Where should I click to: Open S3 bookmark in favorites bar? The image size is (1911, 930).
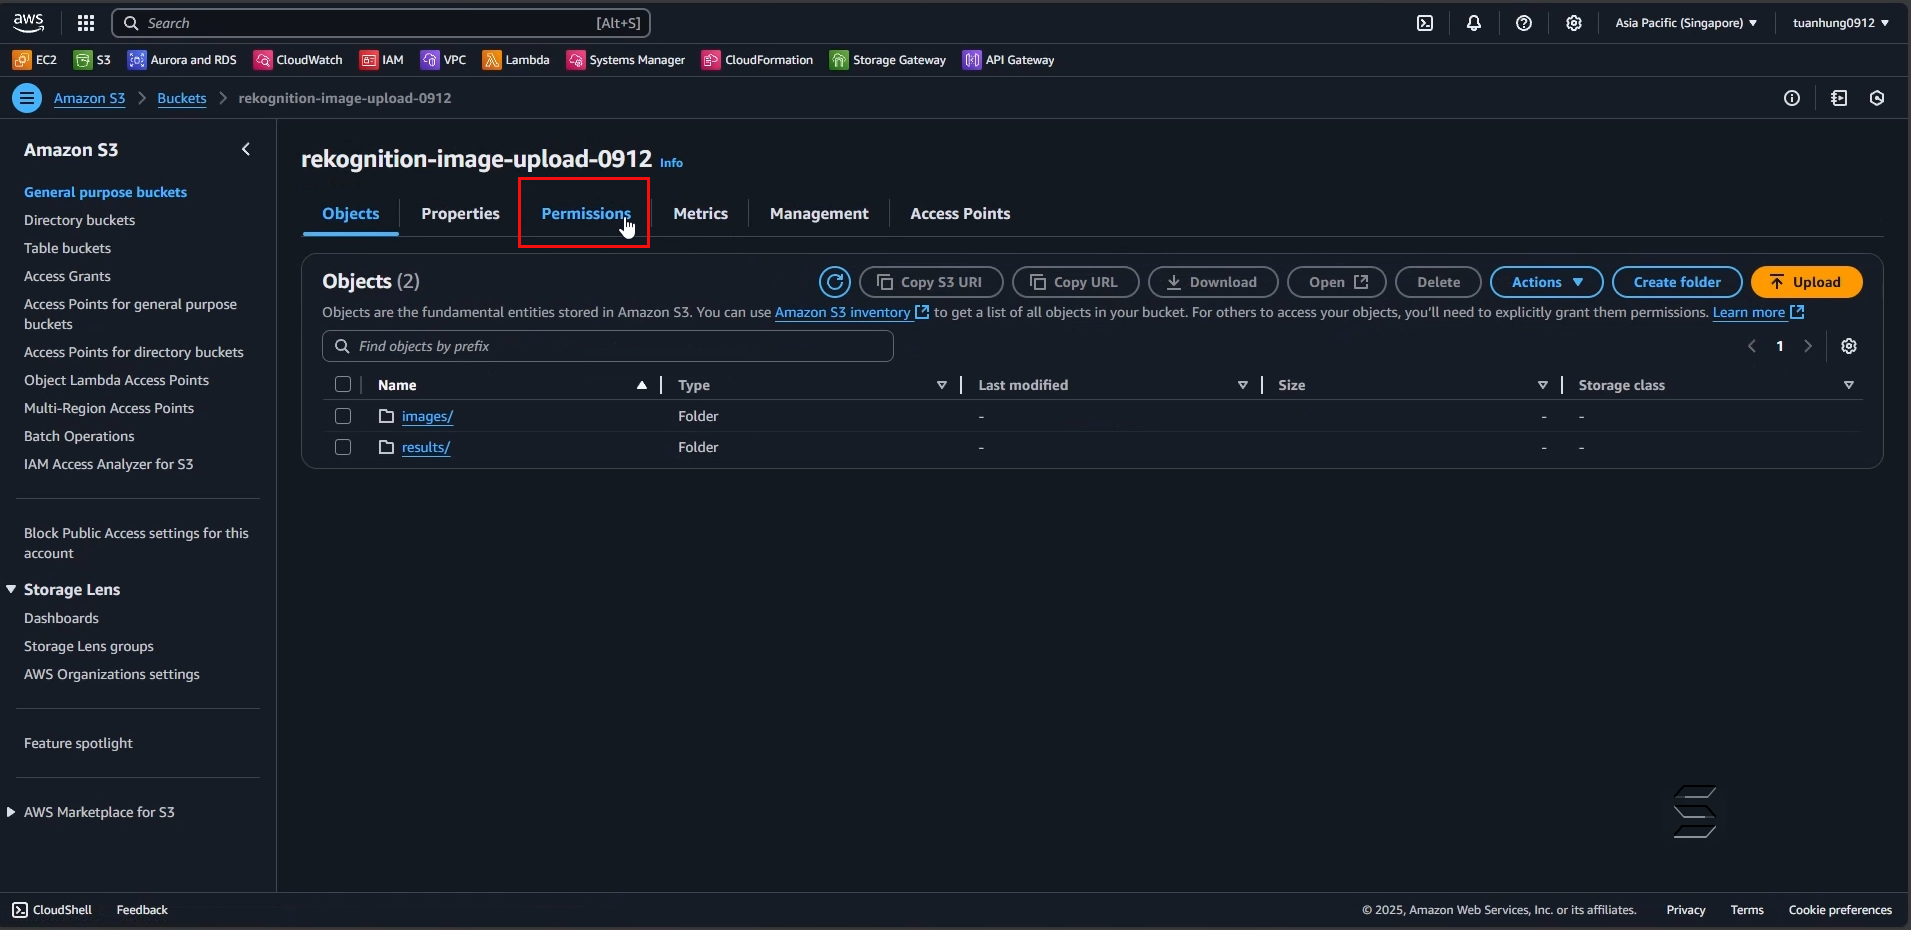[92, 60]
